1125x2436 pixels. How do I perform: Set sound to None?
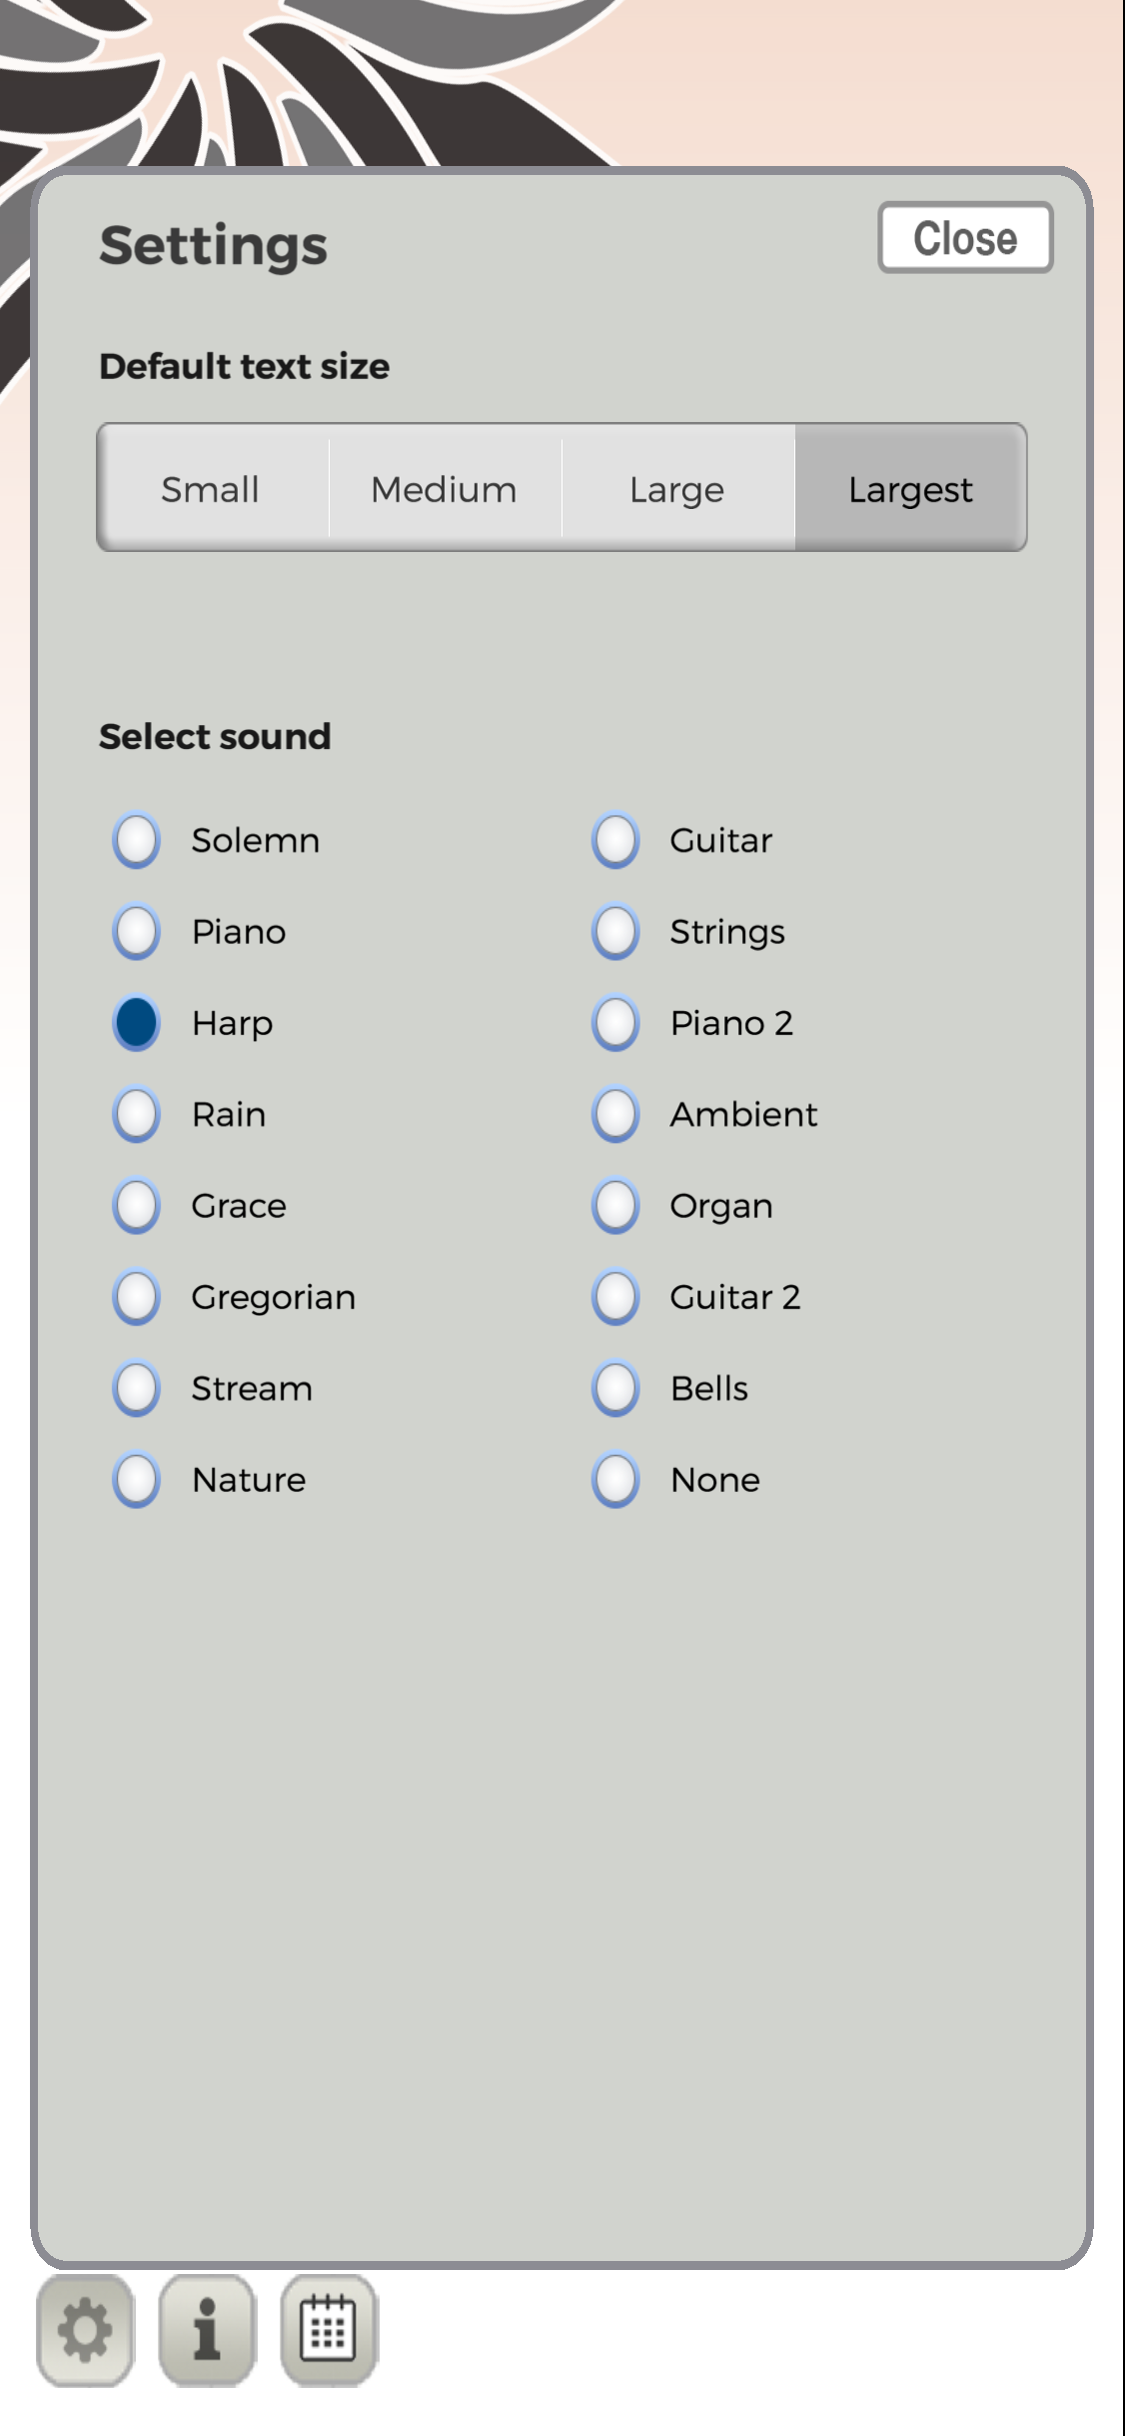coord(615,1479)
